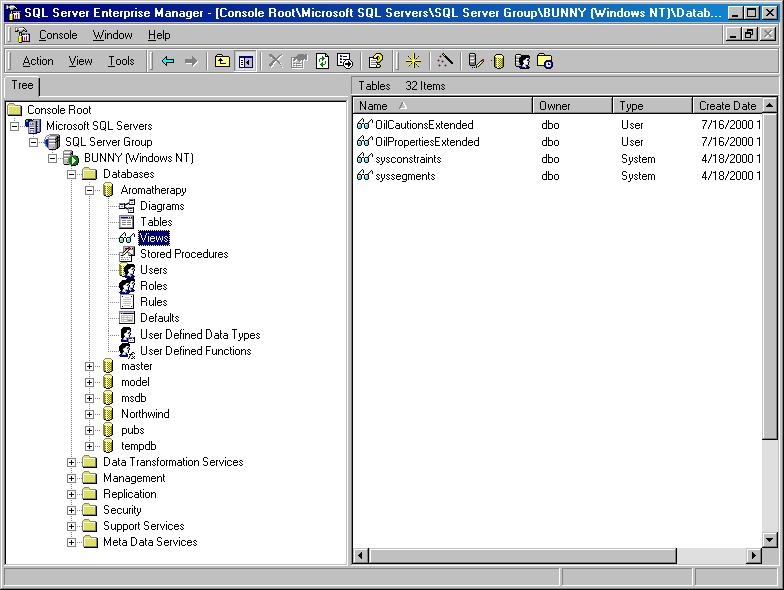
Task: Select User Defined Functions icon
Action: 127,351
